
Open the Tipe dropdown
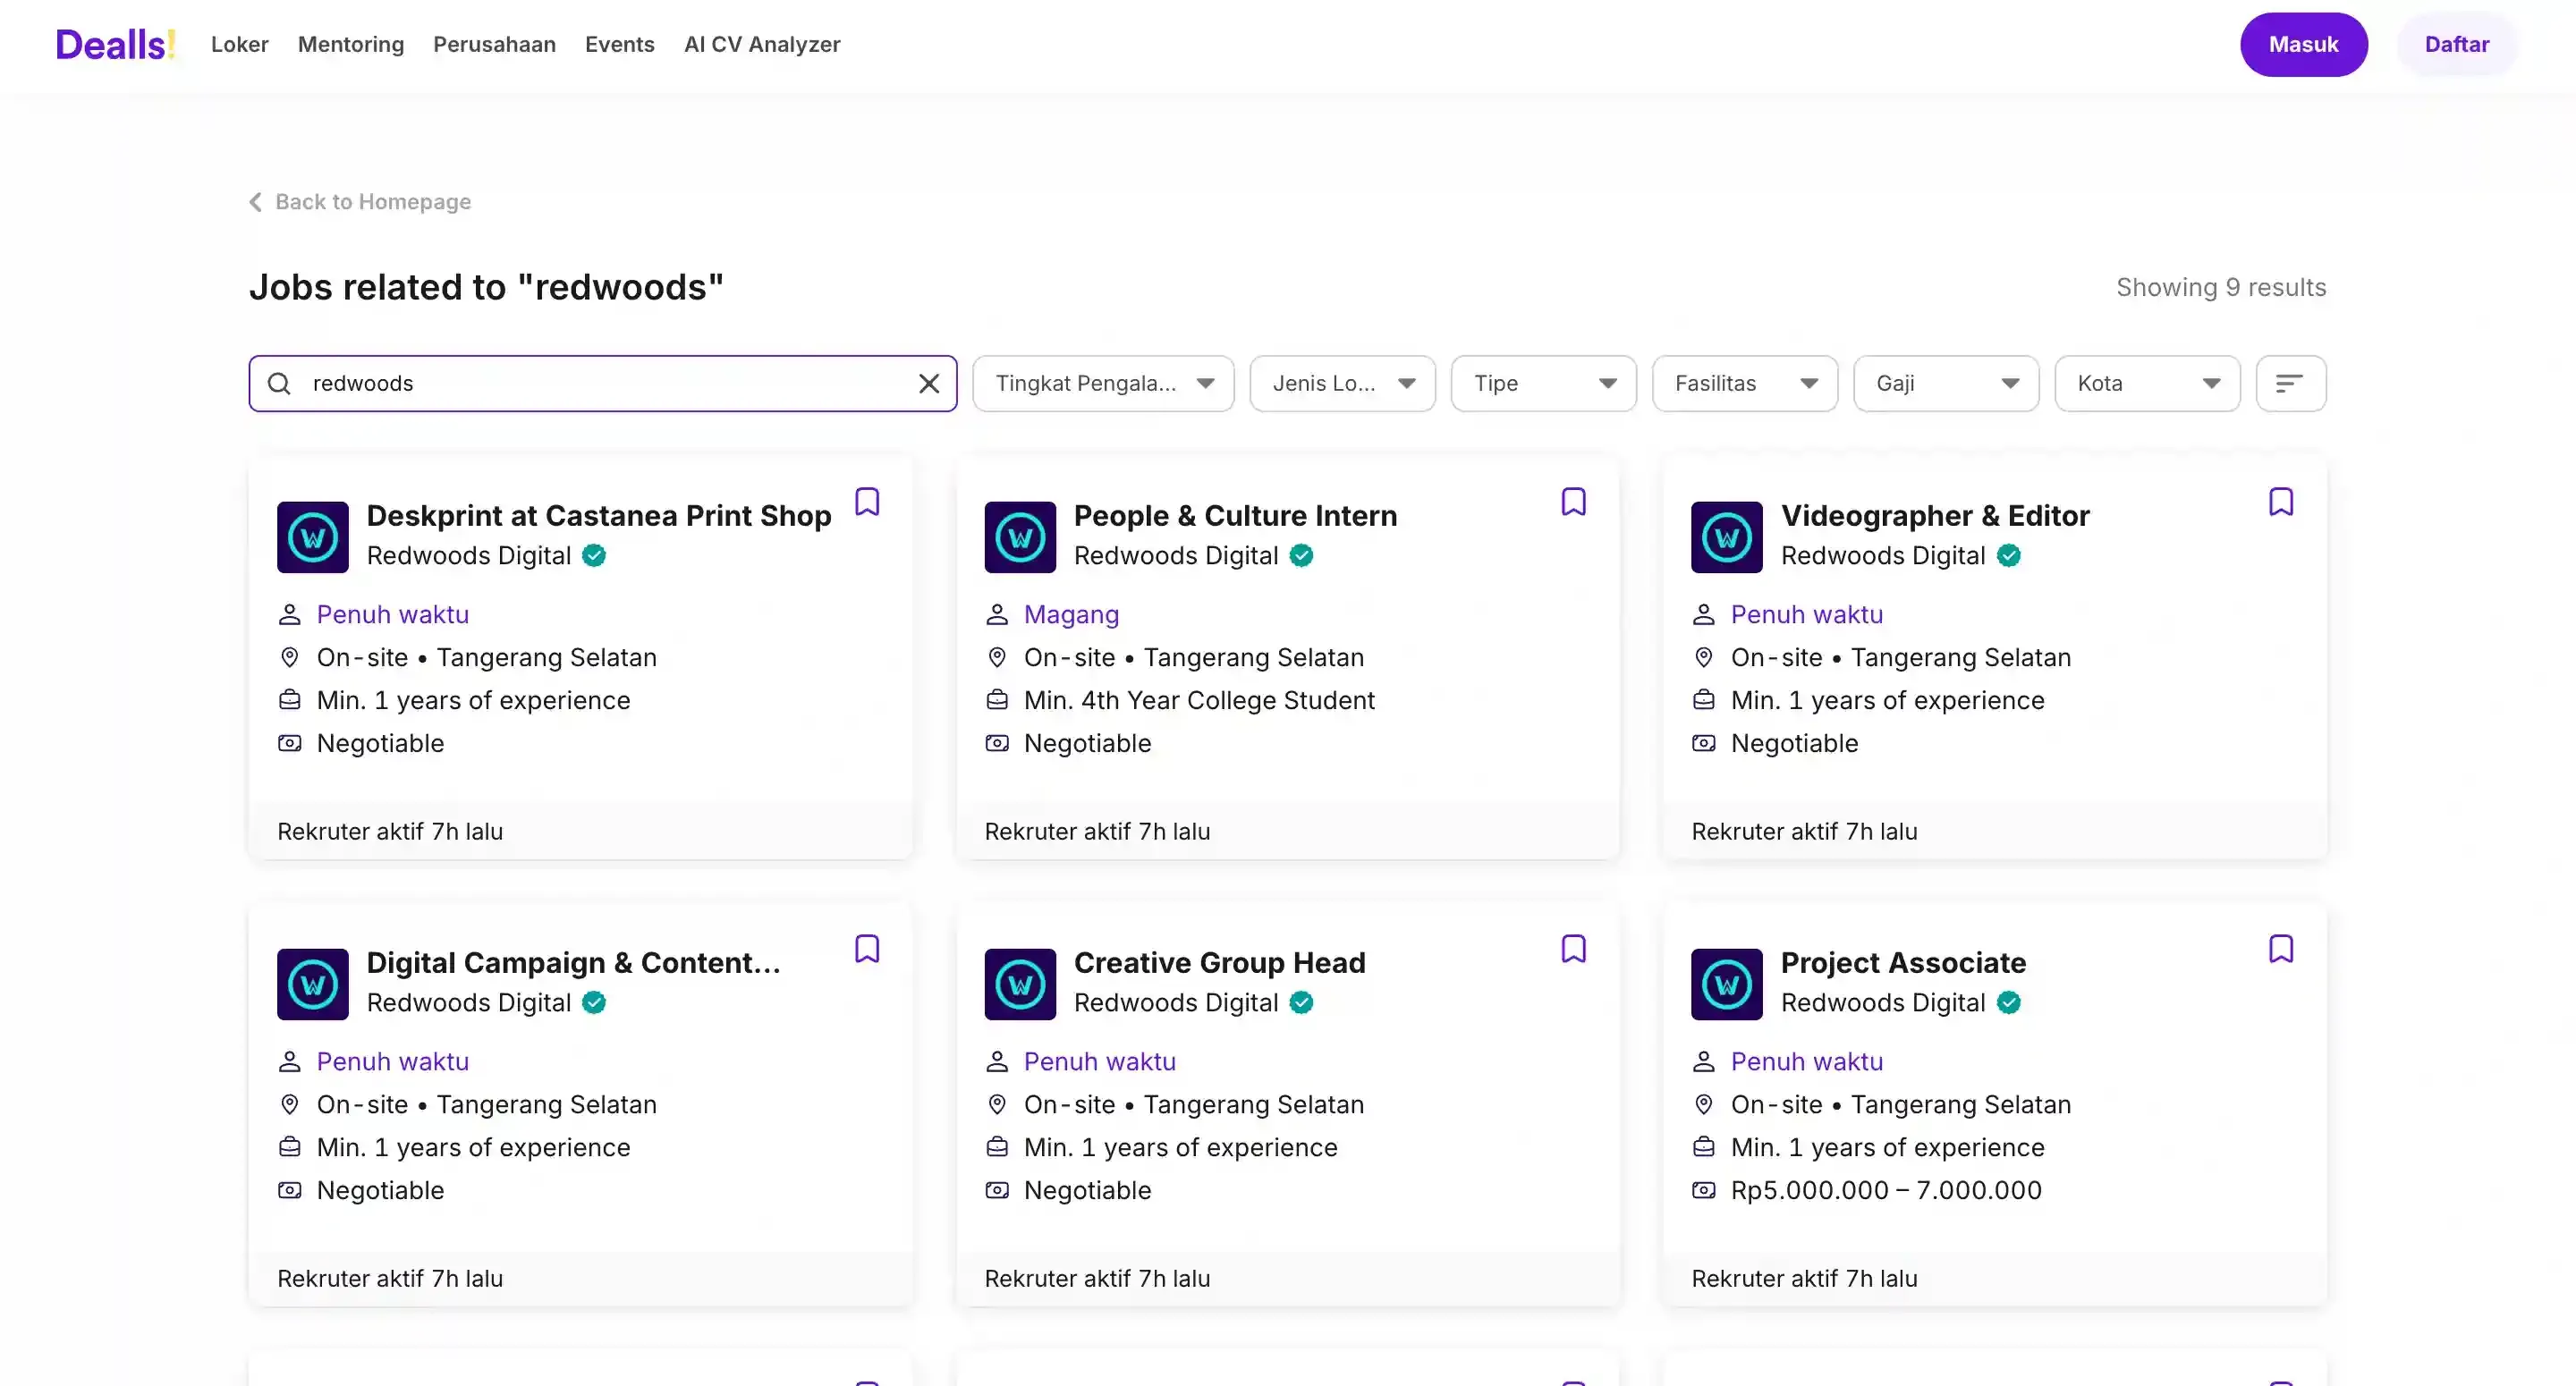pos(1543,383)
